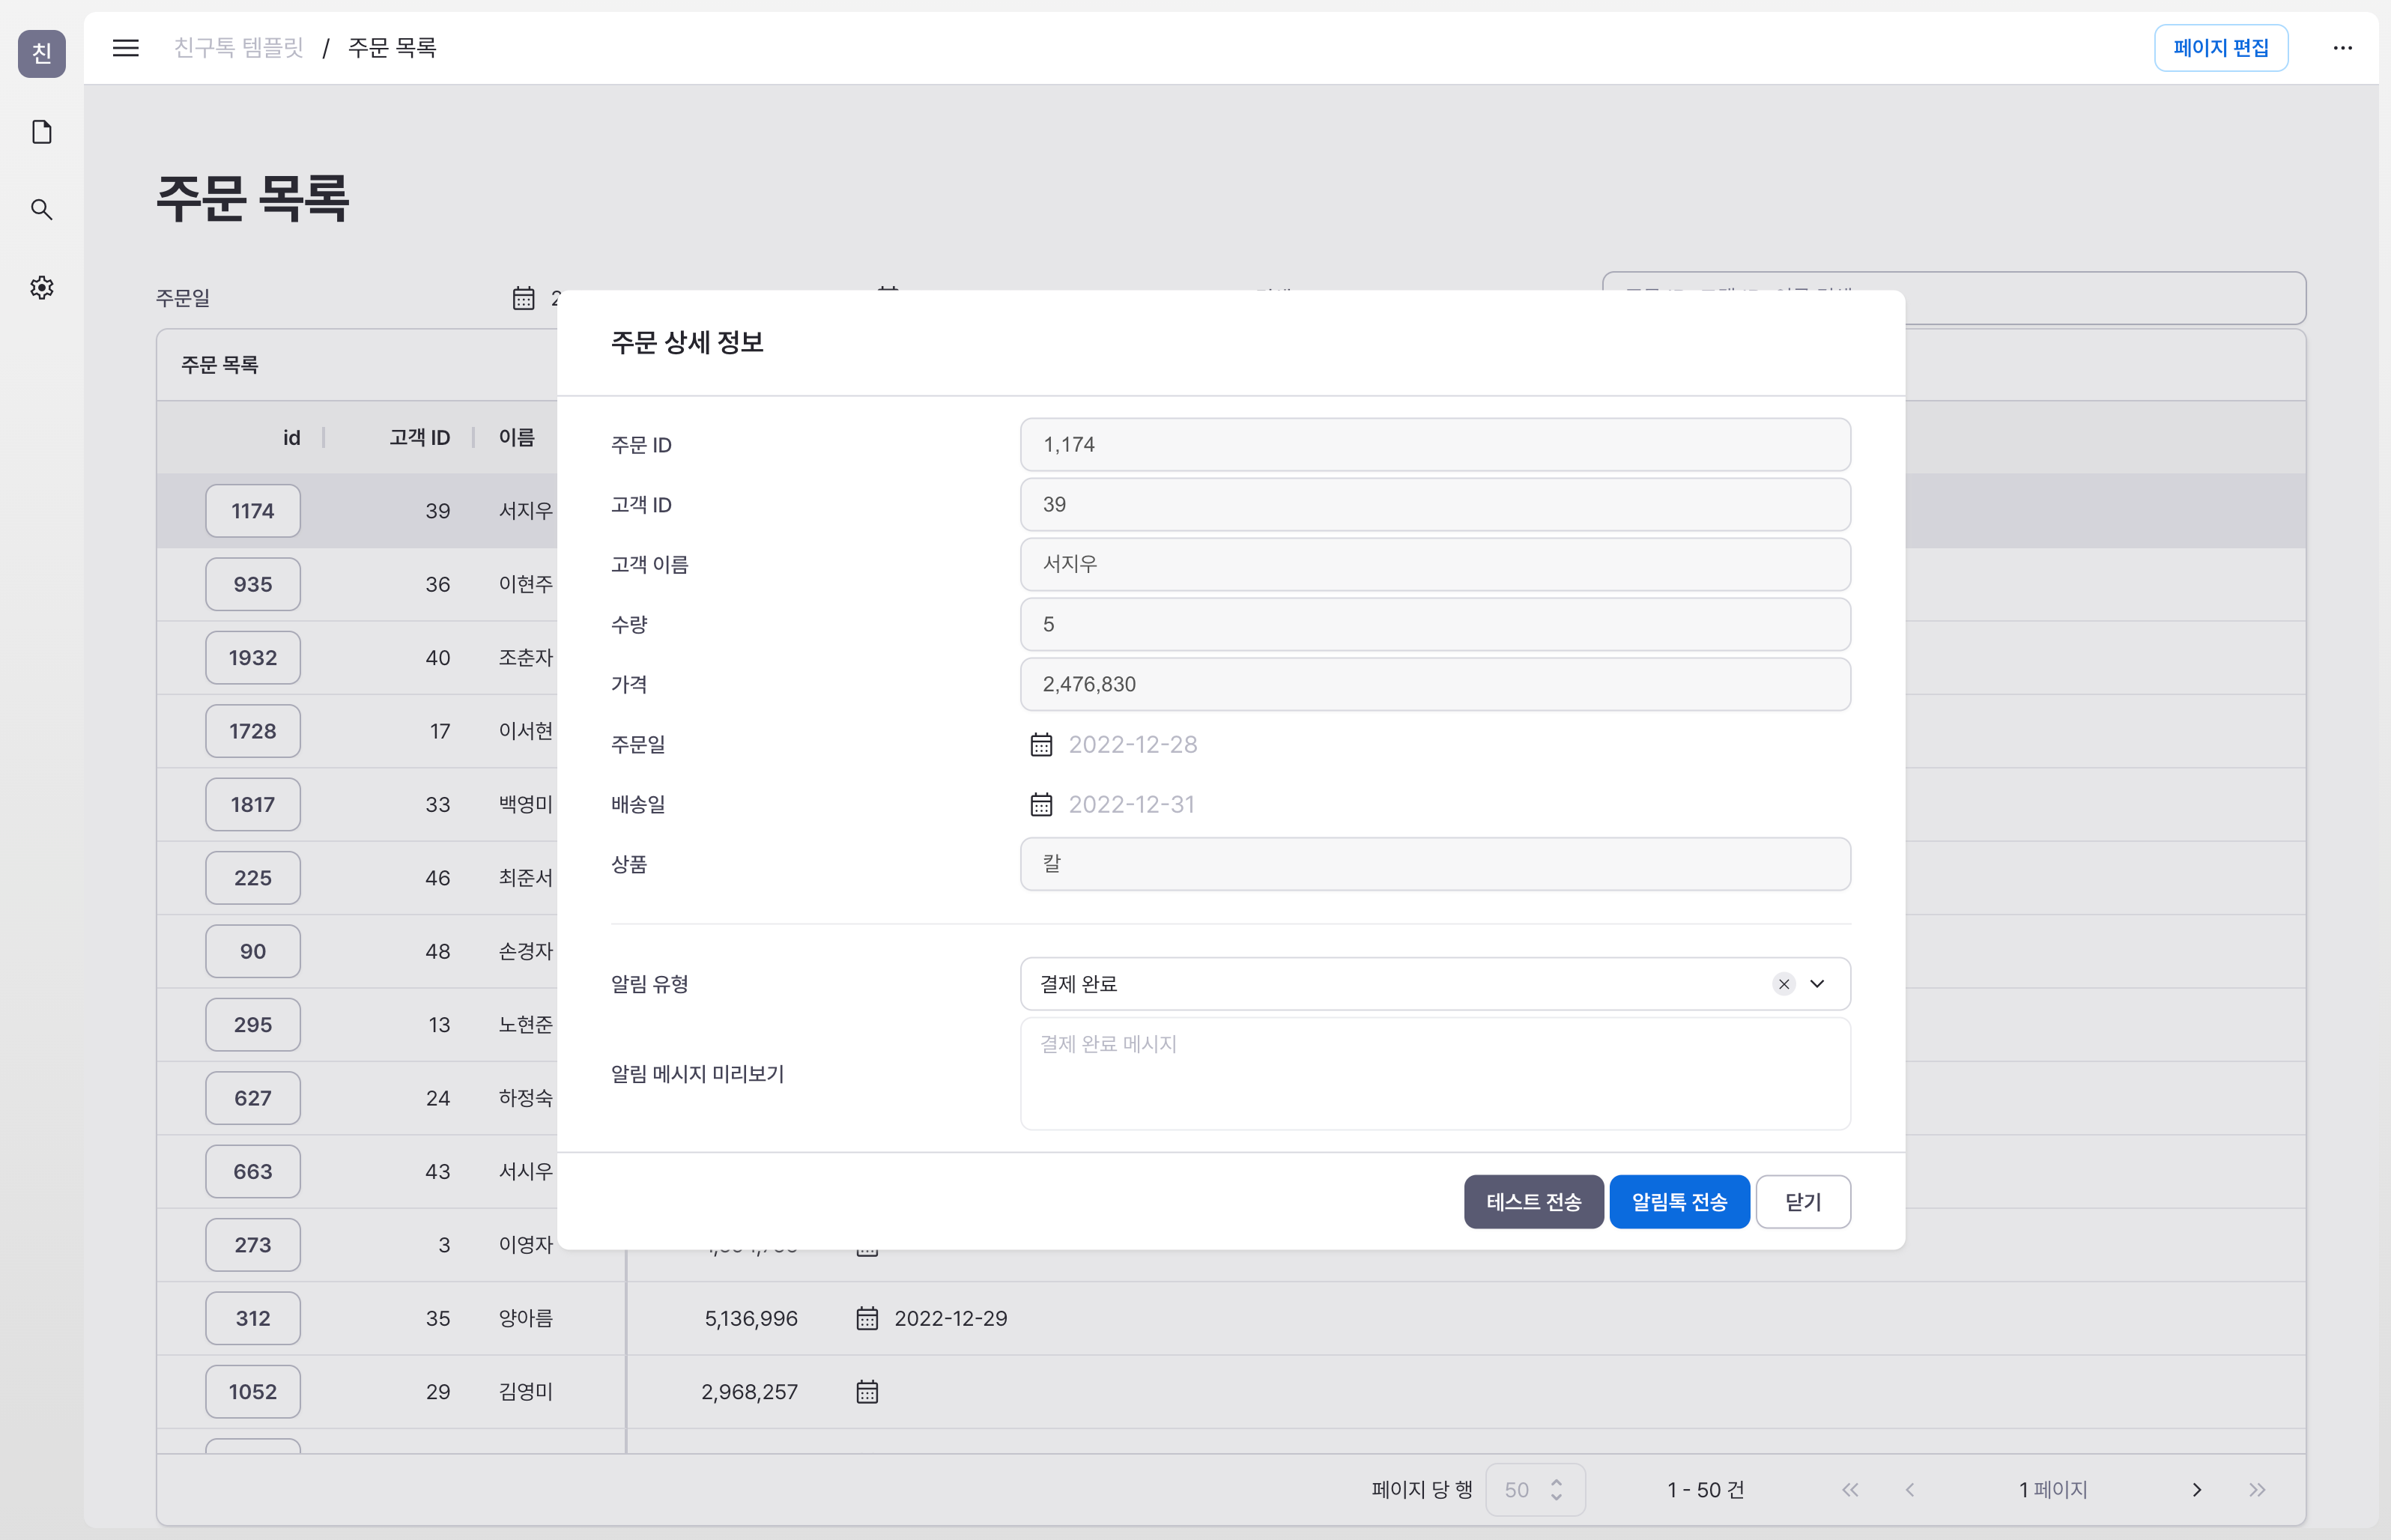Viewport: 2391px width, 1540px height.
Task: Open the search icon in sidebar
Action: [x=42, y=210]
